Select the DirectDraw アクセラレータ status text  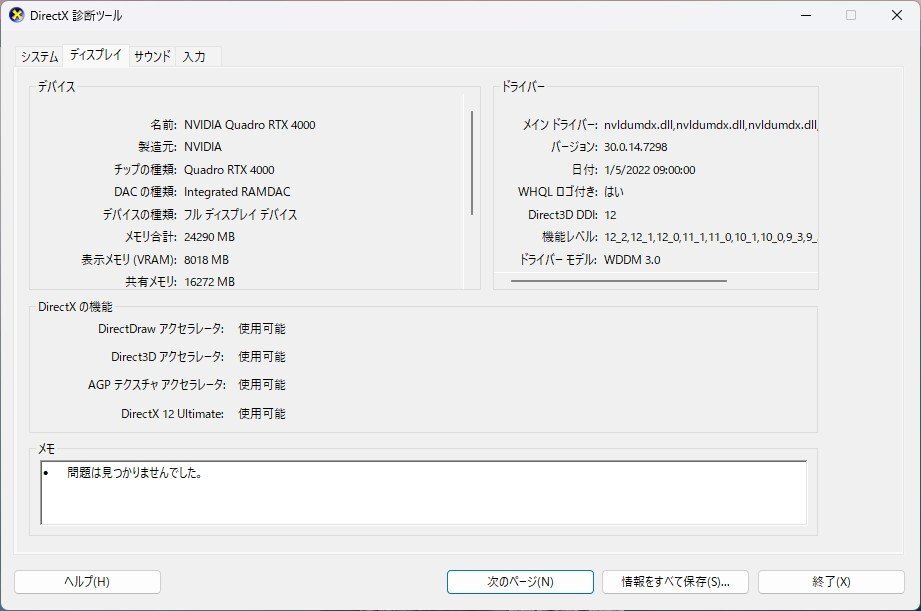[x=262, y=328]
